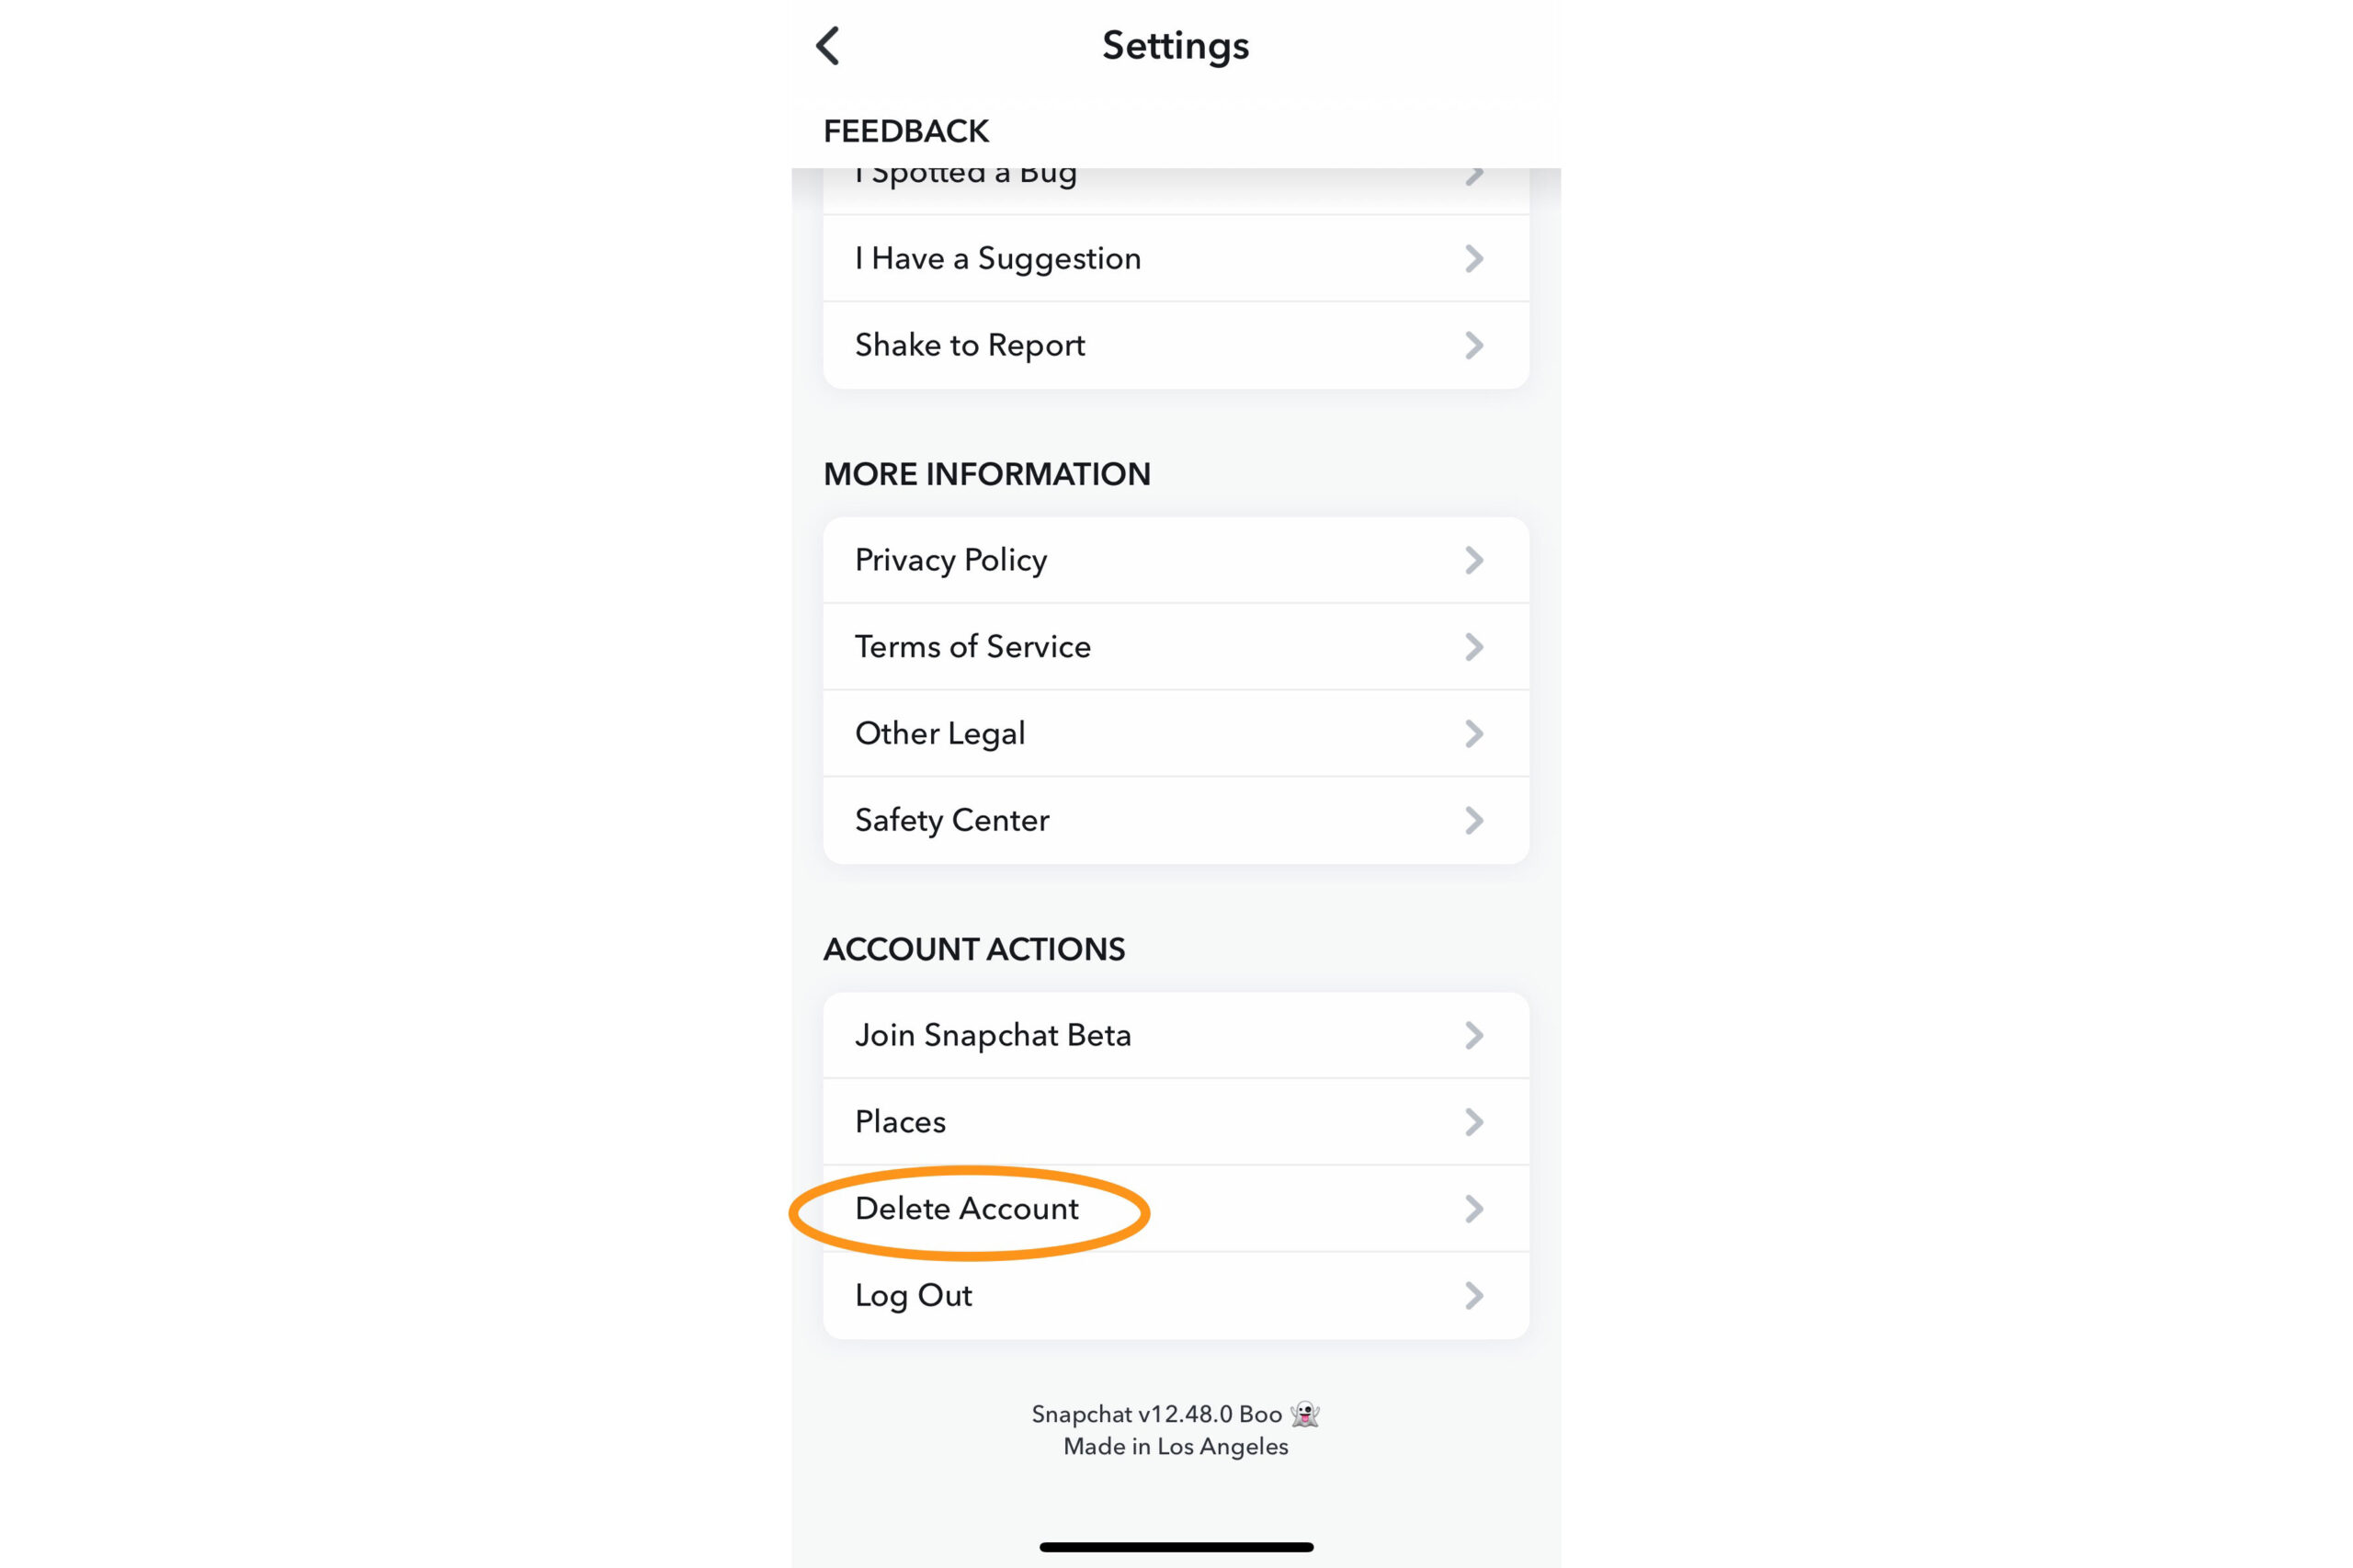Tap the Safety Center chevron arrow

point(1473,820)
